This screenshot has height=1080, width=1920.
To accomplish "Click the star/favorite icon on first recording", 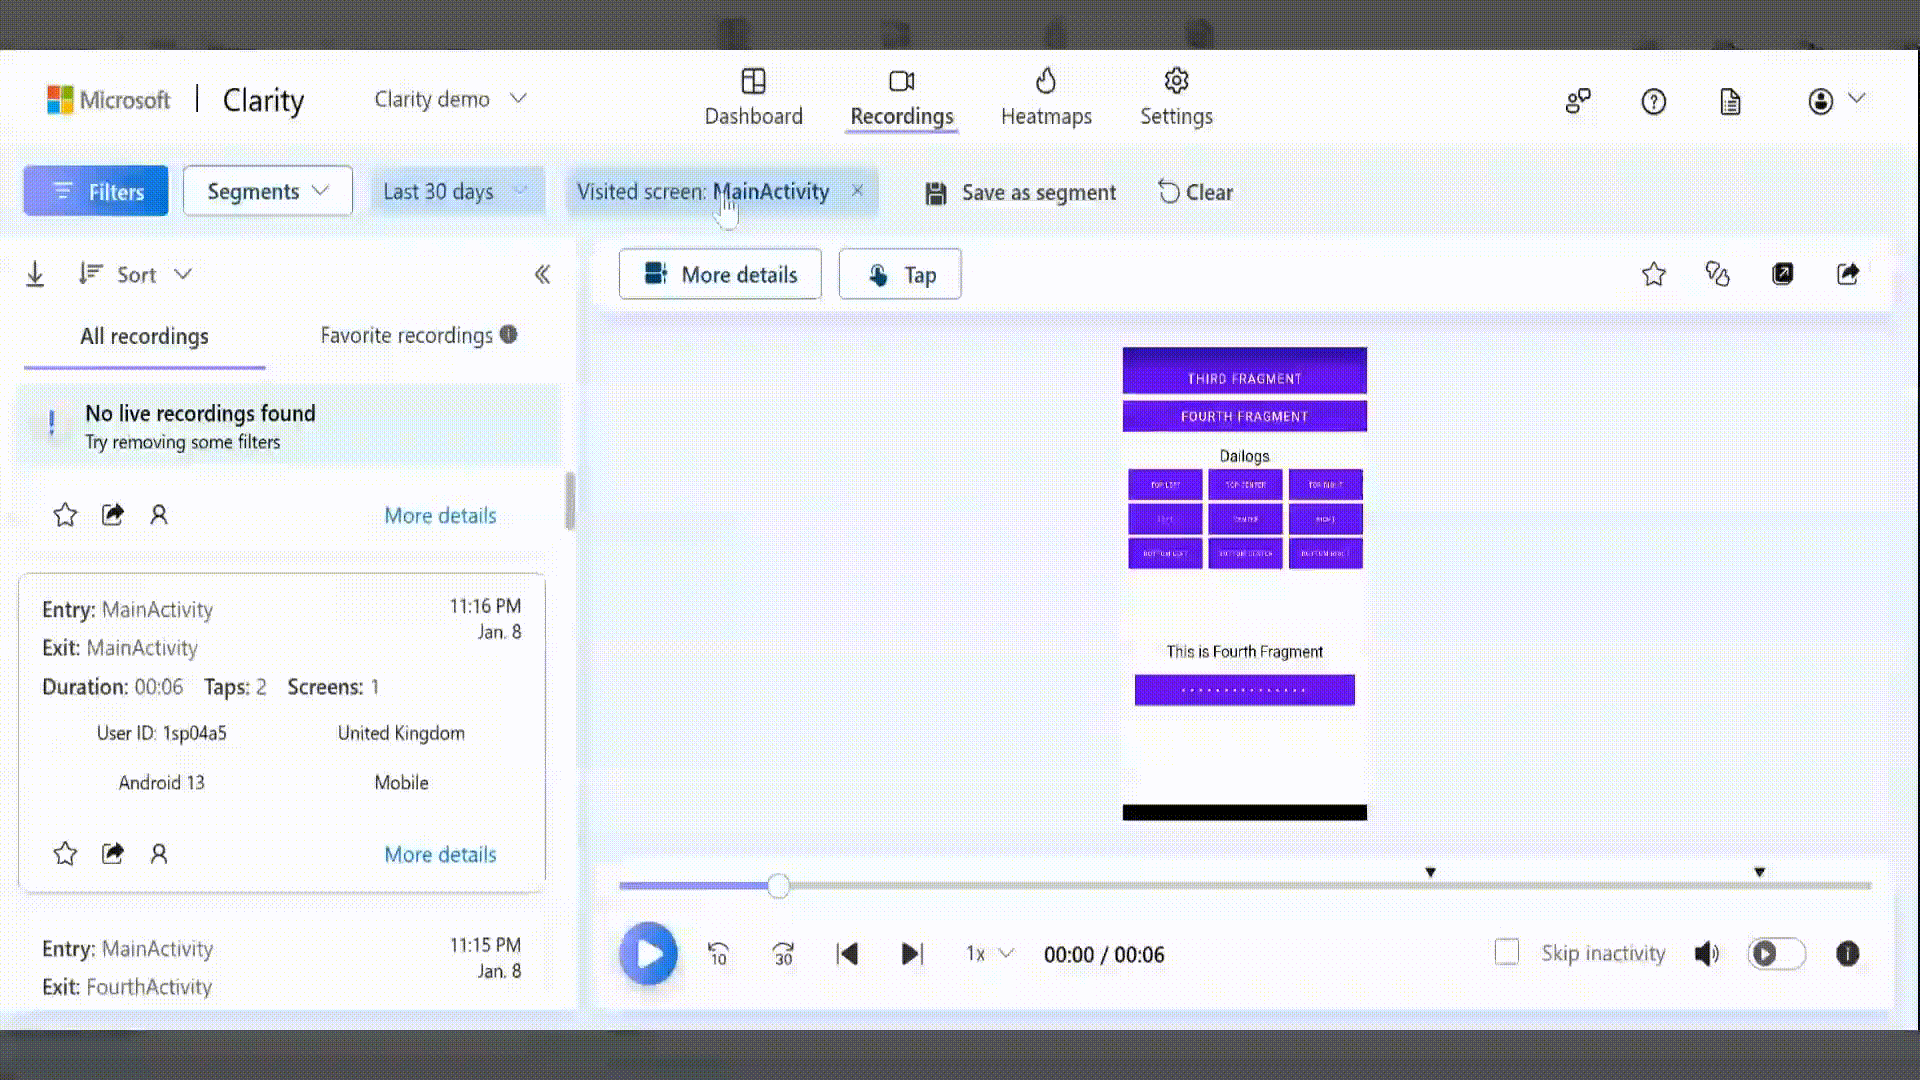I will [65, 514].
